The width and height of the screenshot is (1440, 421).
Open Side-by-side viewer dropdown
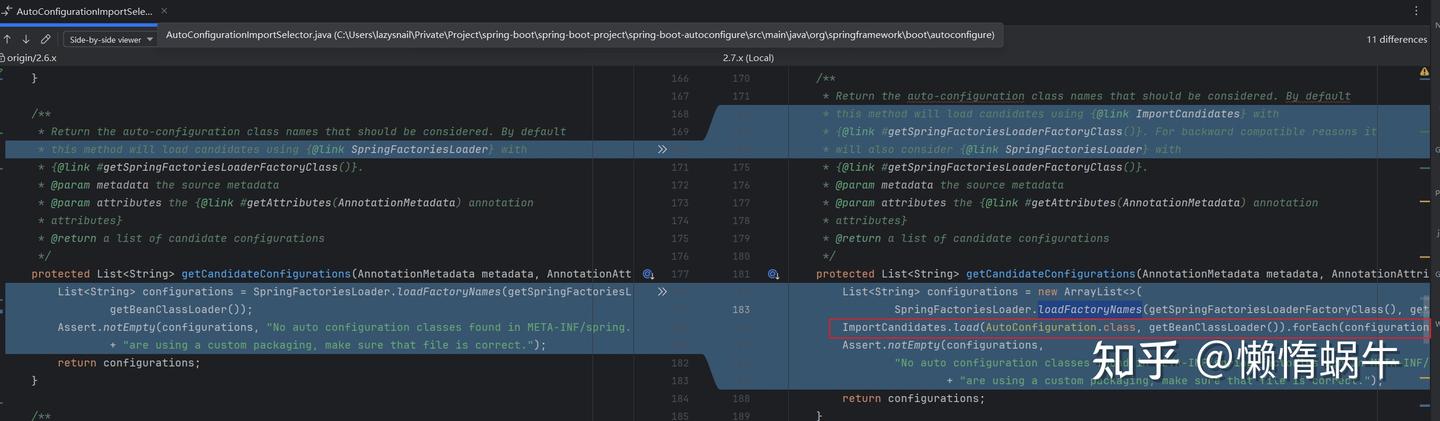[x=110, y=40]
